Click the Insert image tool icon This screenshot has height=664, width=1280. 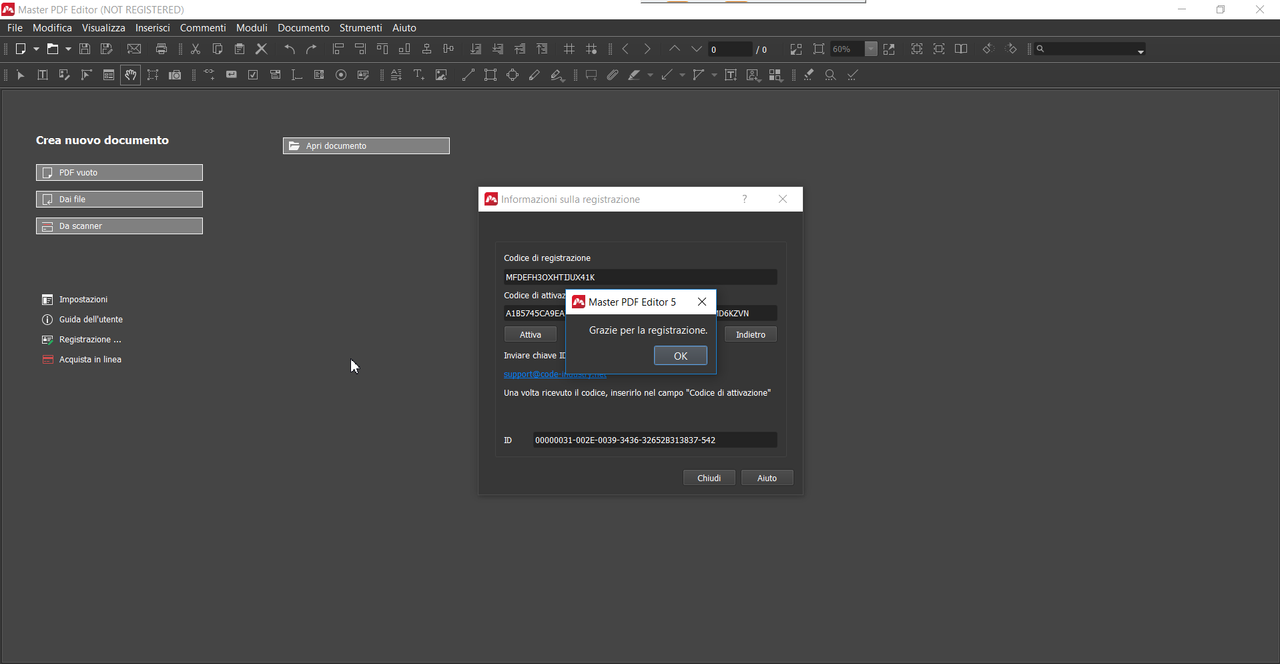click(441, 75)
